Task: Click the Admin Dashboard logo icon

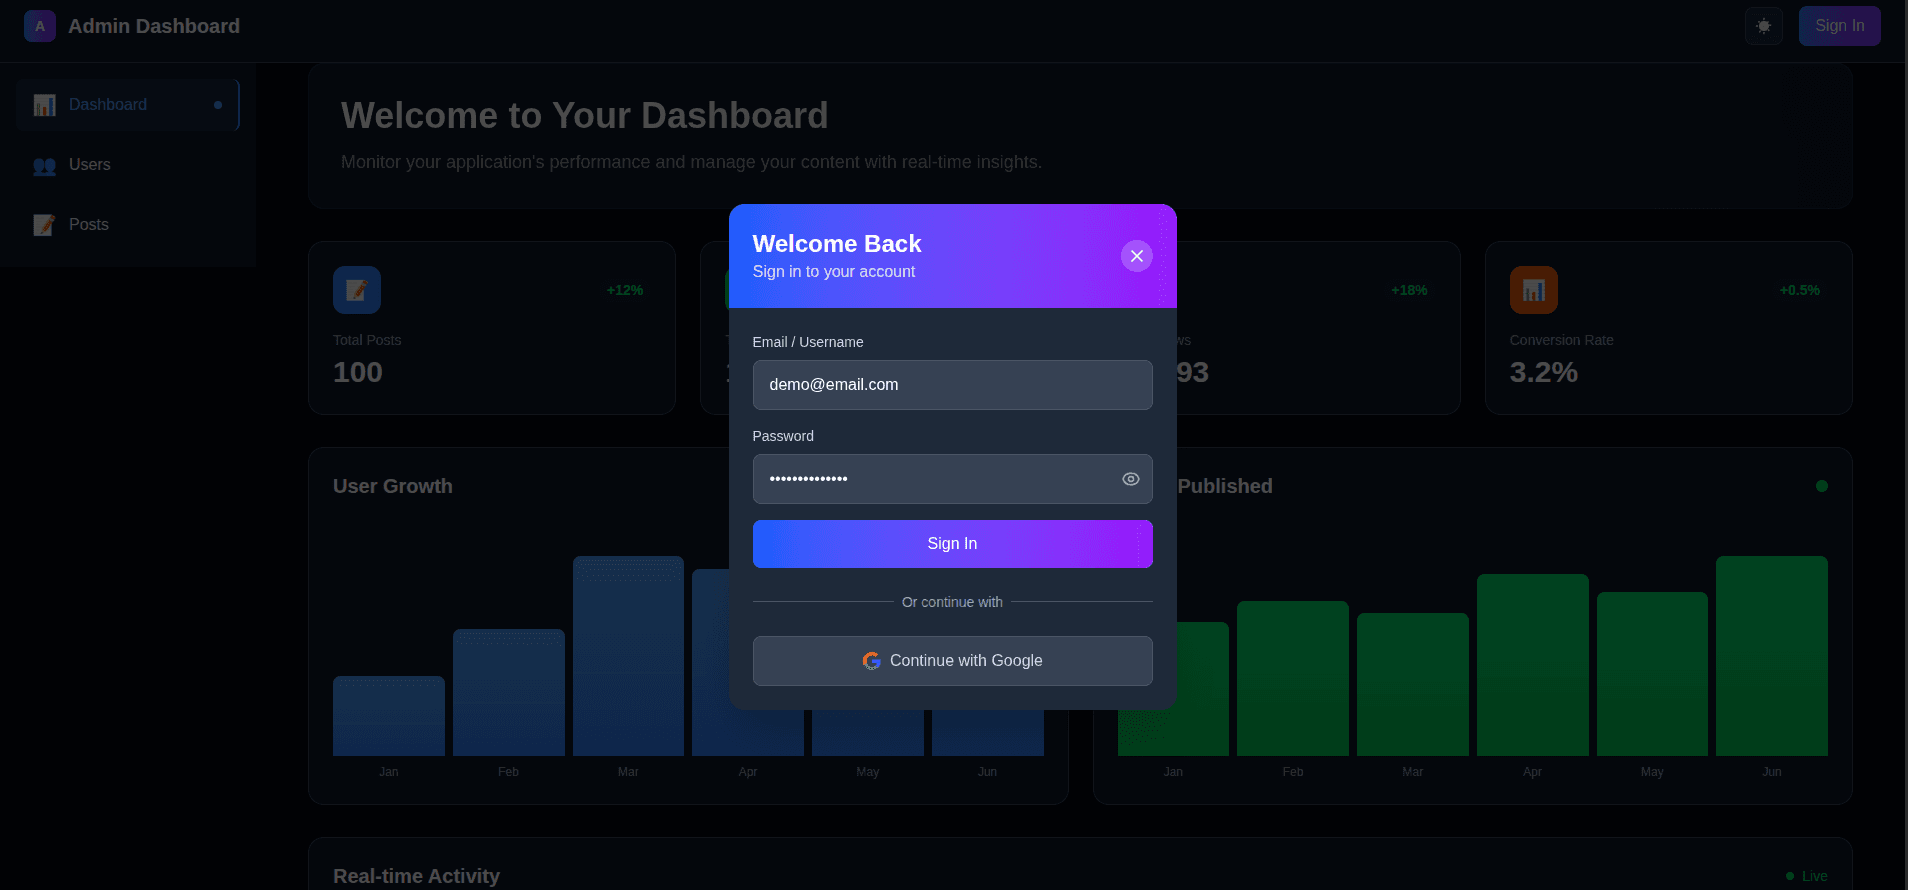Action: point(39,26)
